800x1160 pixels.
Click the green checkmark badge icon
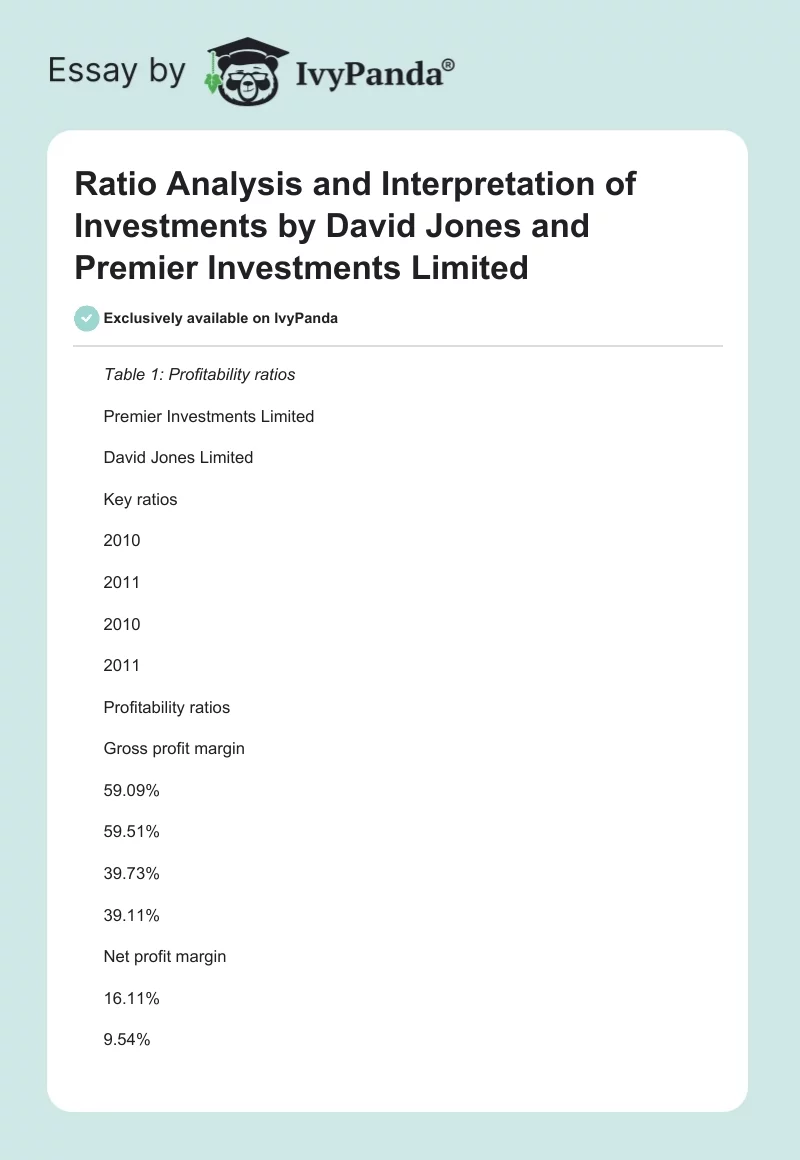point(86,318)
